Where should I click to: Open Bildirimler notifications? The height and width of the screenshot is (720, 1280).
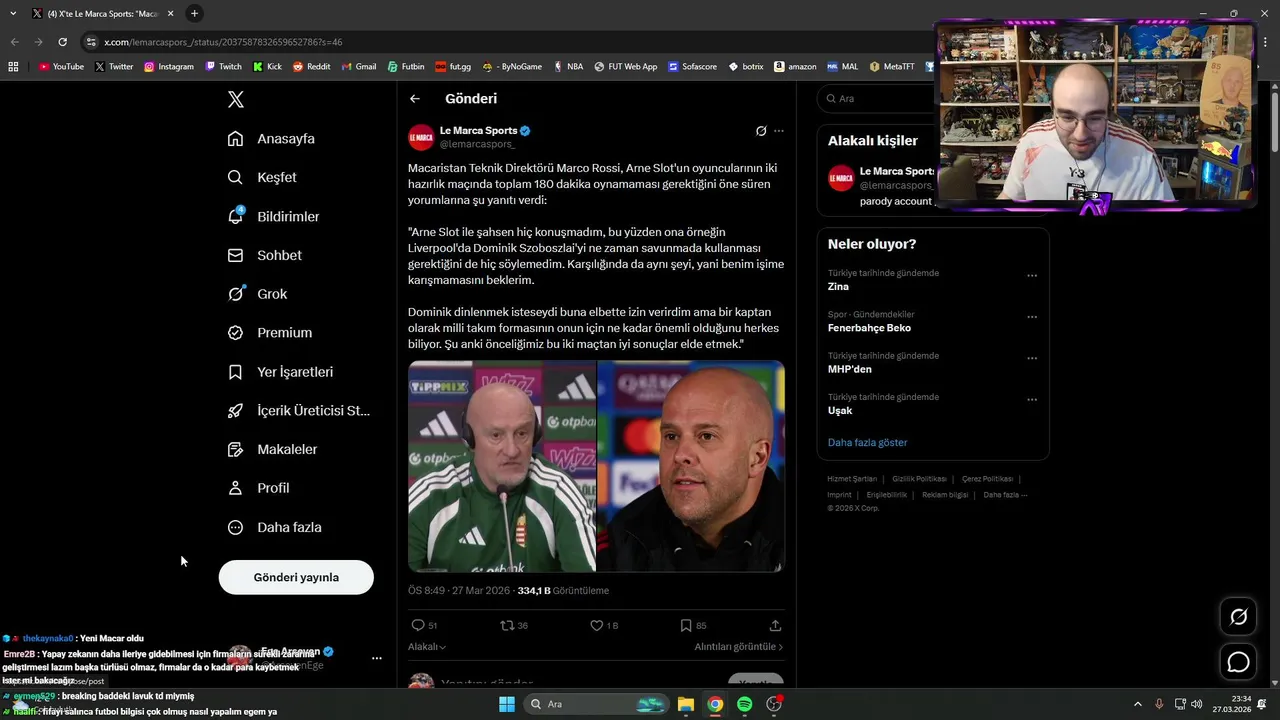273,216
